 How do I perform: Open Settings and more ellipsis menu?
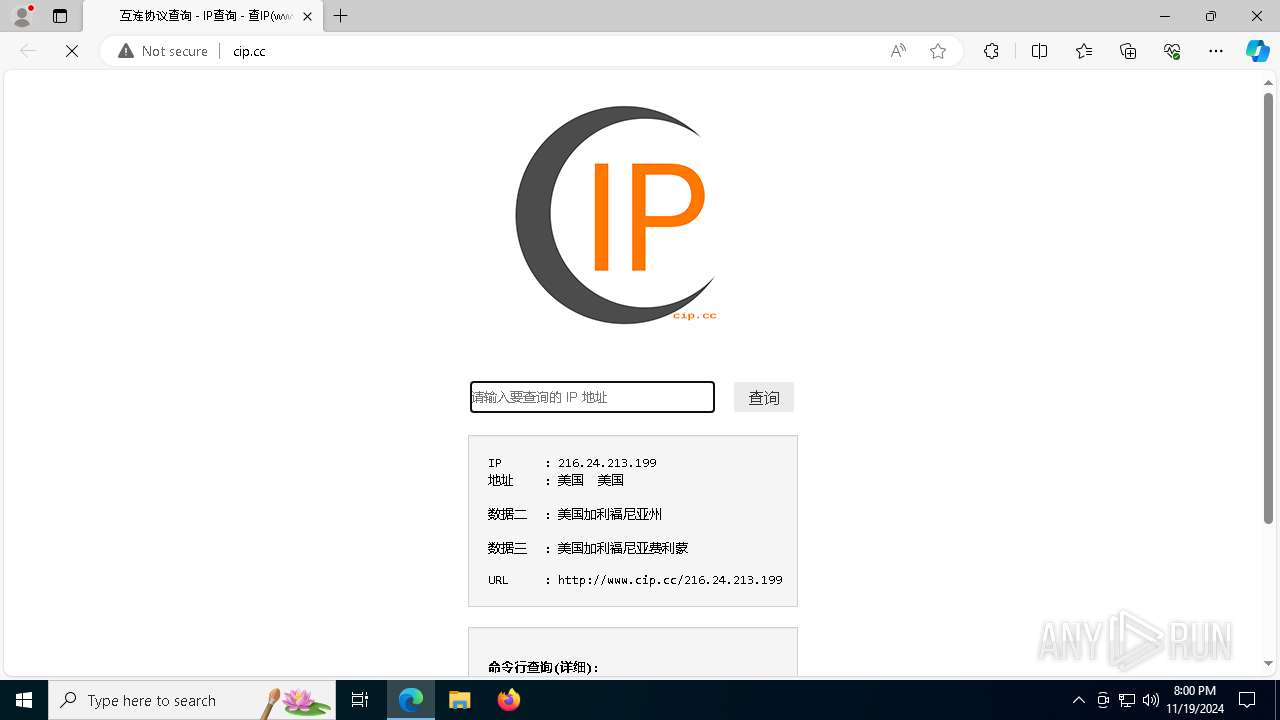point(1216,51)
